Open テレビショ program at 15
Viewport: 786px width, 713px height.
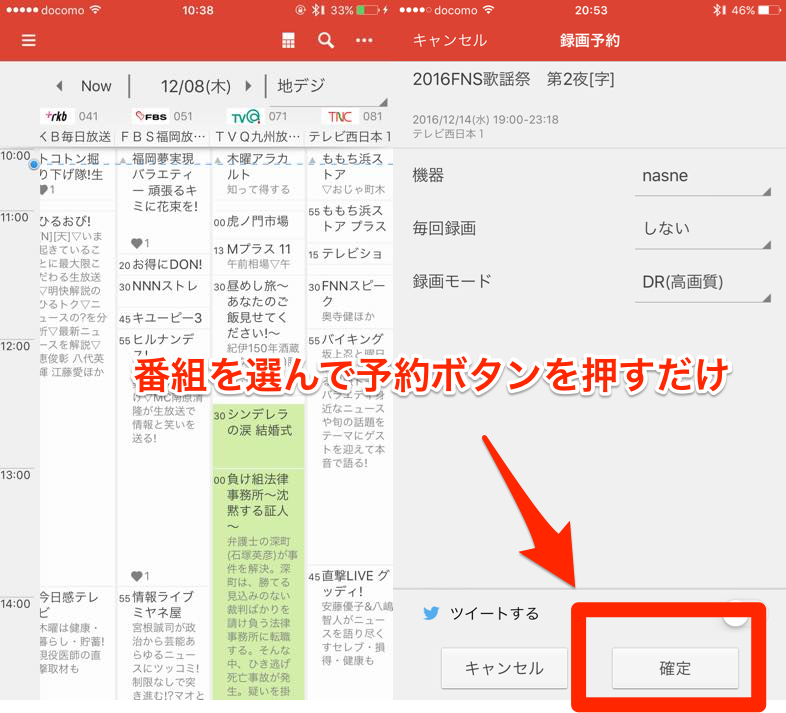click(350, 254)
